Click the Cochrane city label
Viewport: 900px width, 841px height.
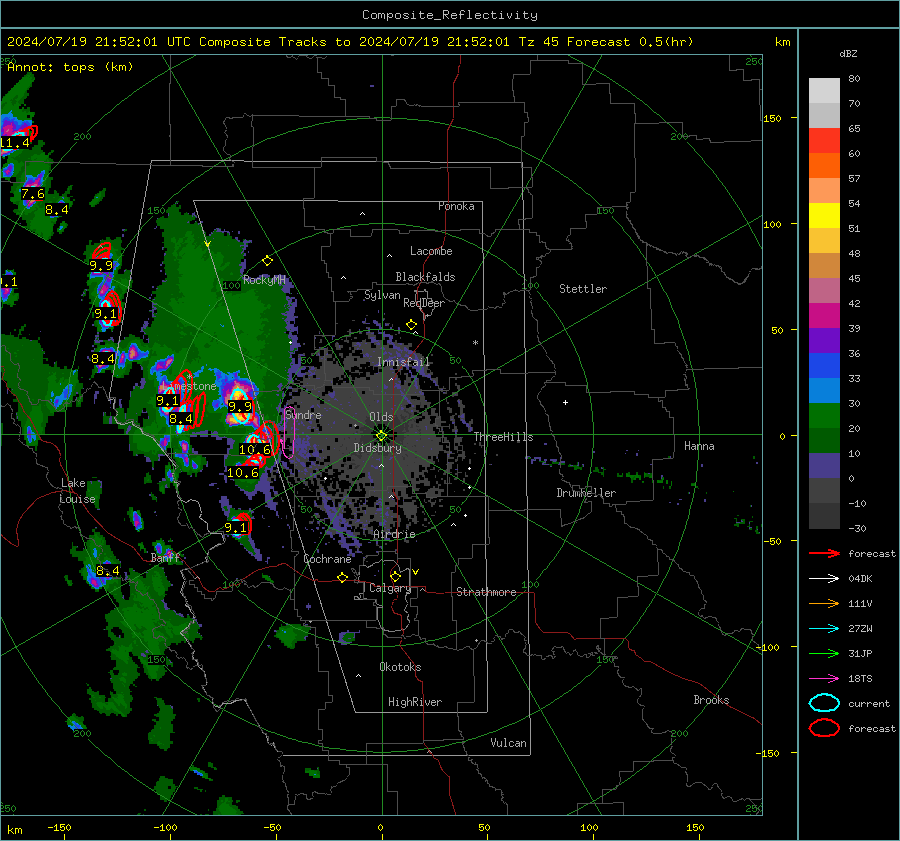pos(327,559)
